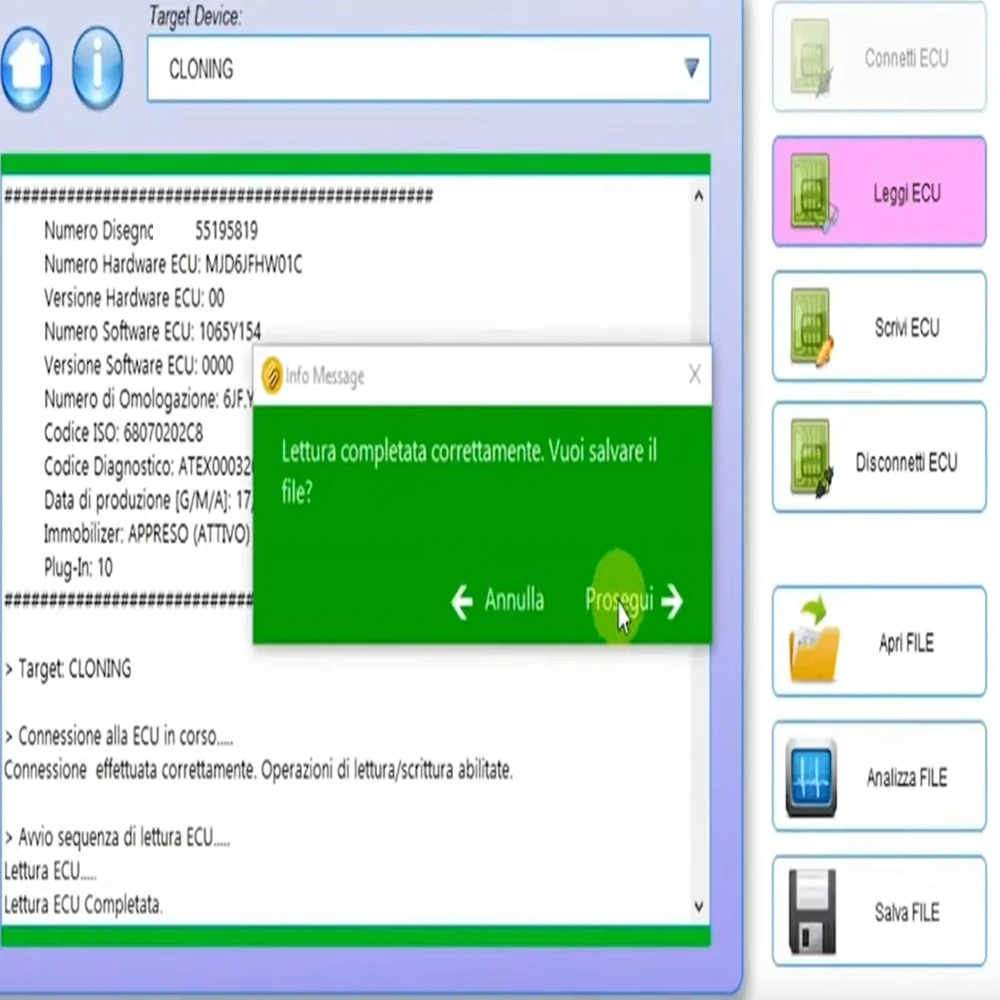Click Annulla in the Info Message

[x=514, y=599]
